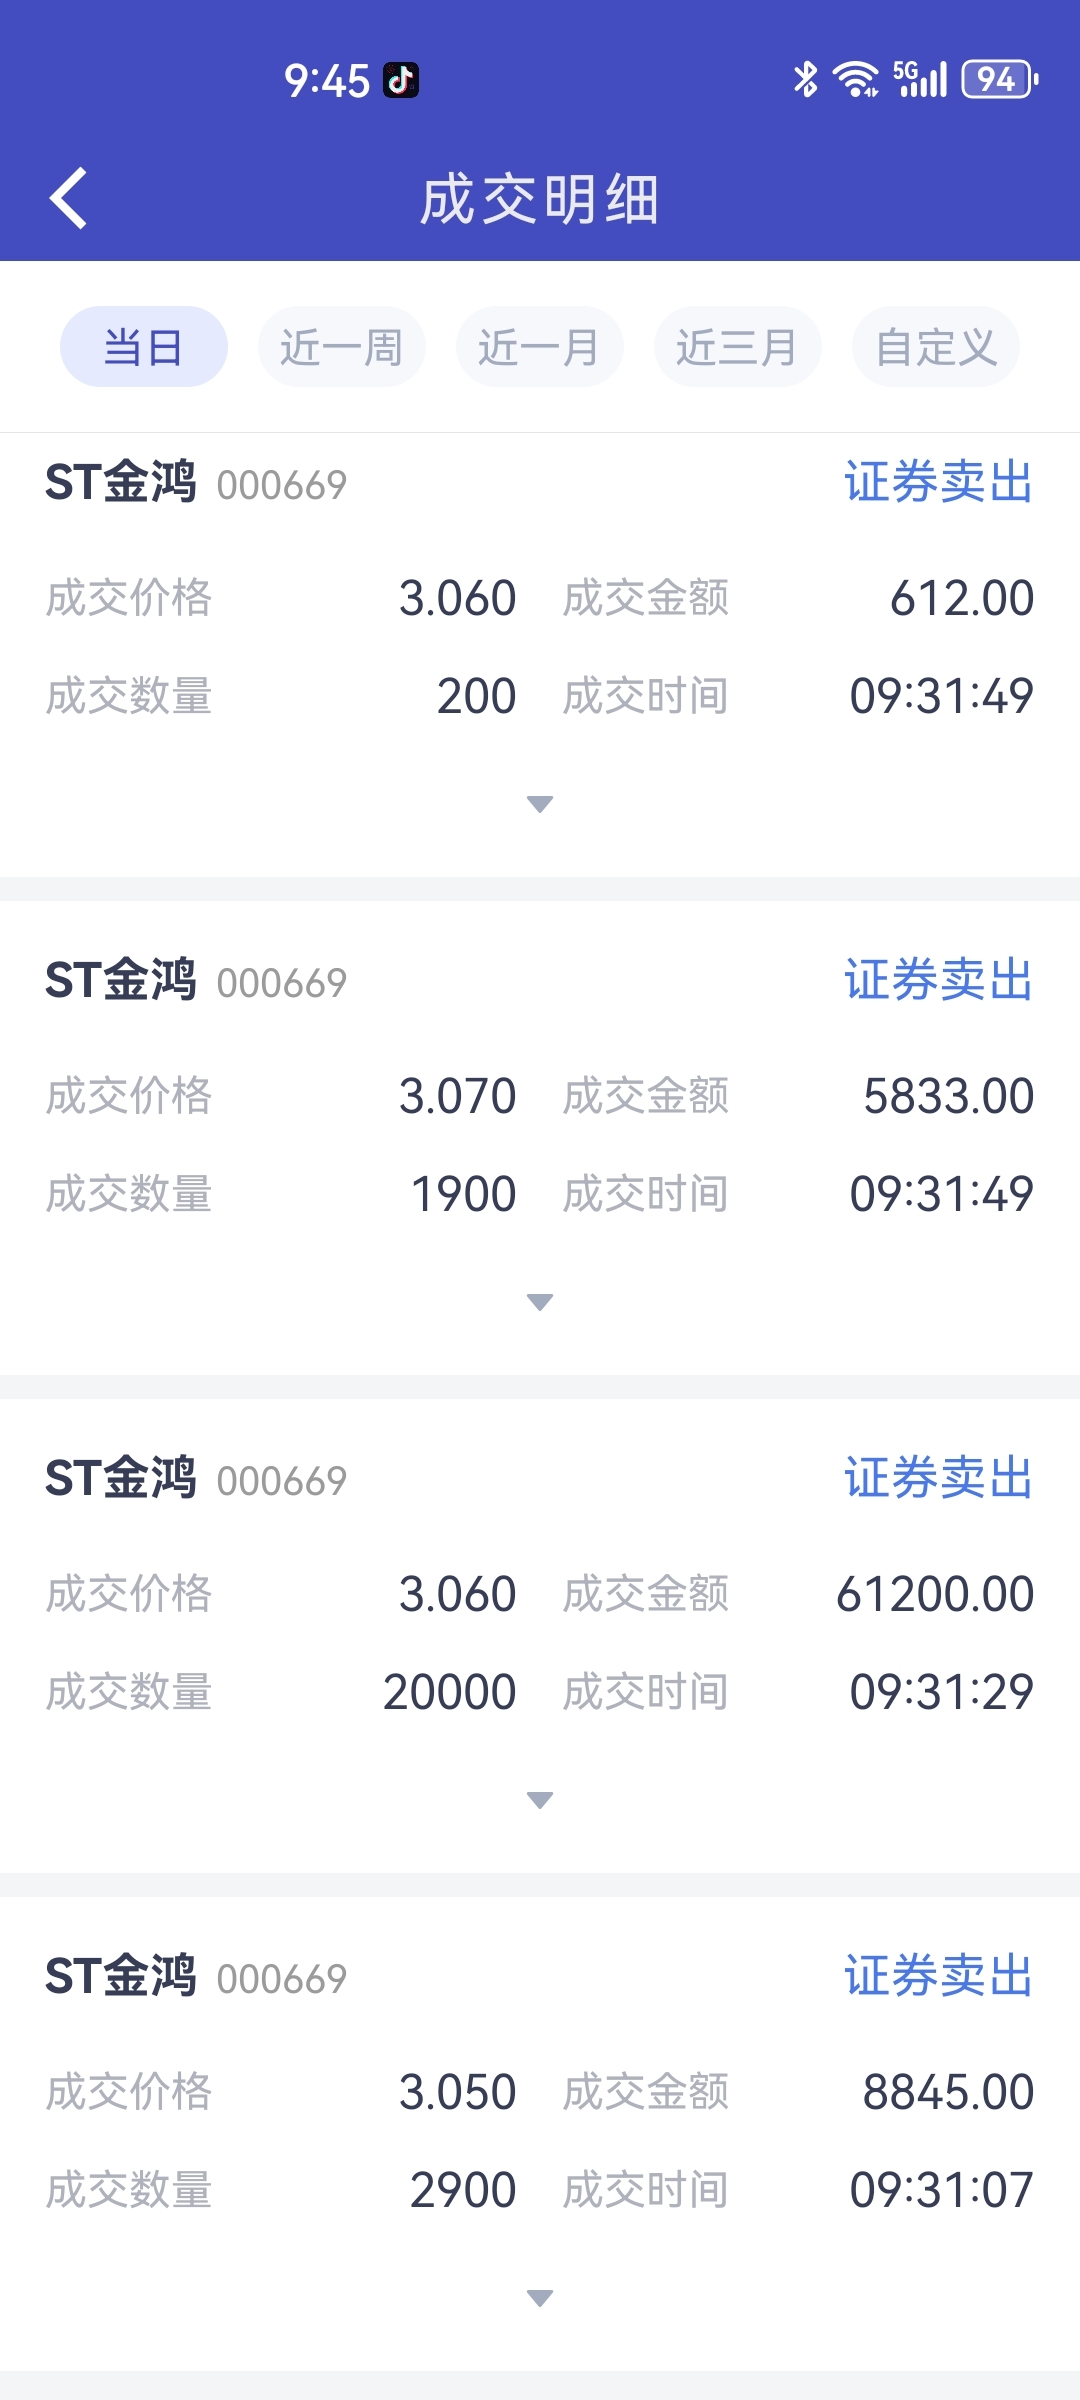Tap the Bluetooth status icon
Screen dimensions: 1080x2400
tap(805, 79)
